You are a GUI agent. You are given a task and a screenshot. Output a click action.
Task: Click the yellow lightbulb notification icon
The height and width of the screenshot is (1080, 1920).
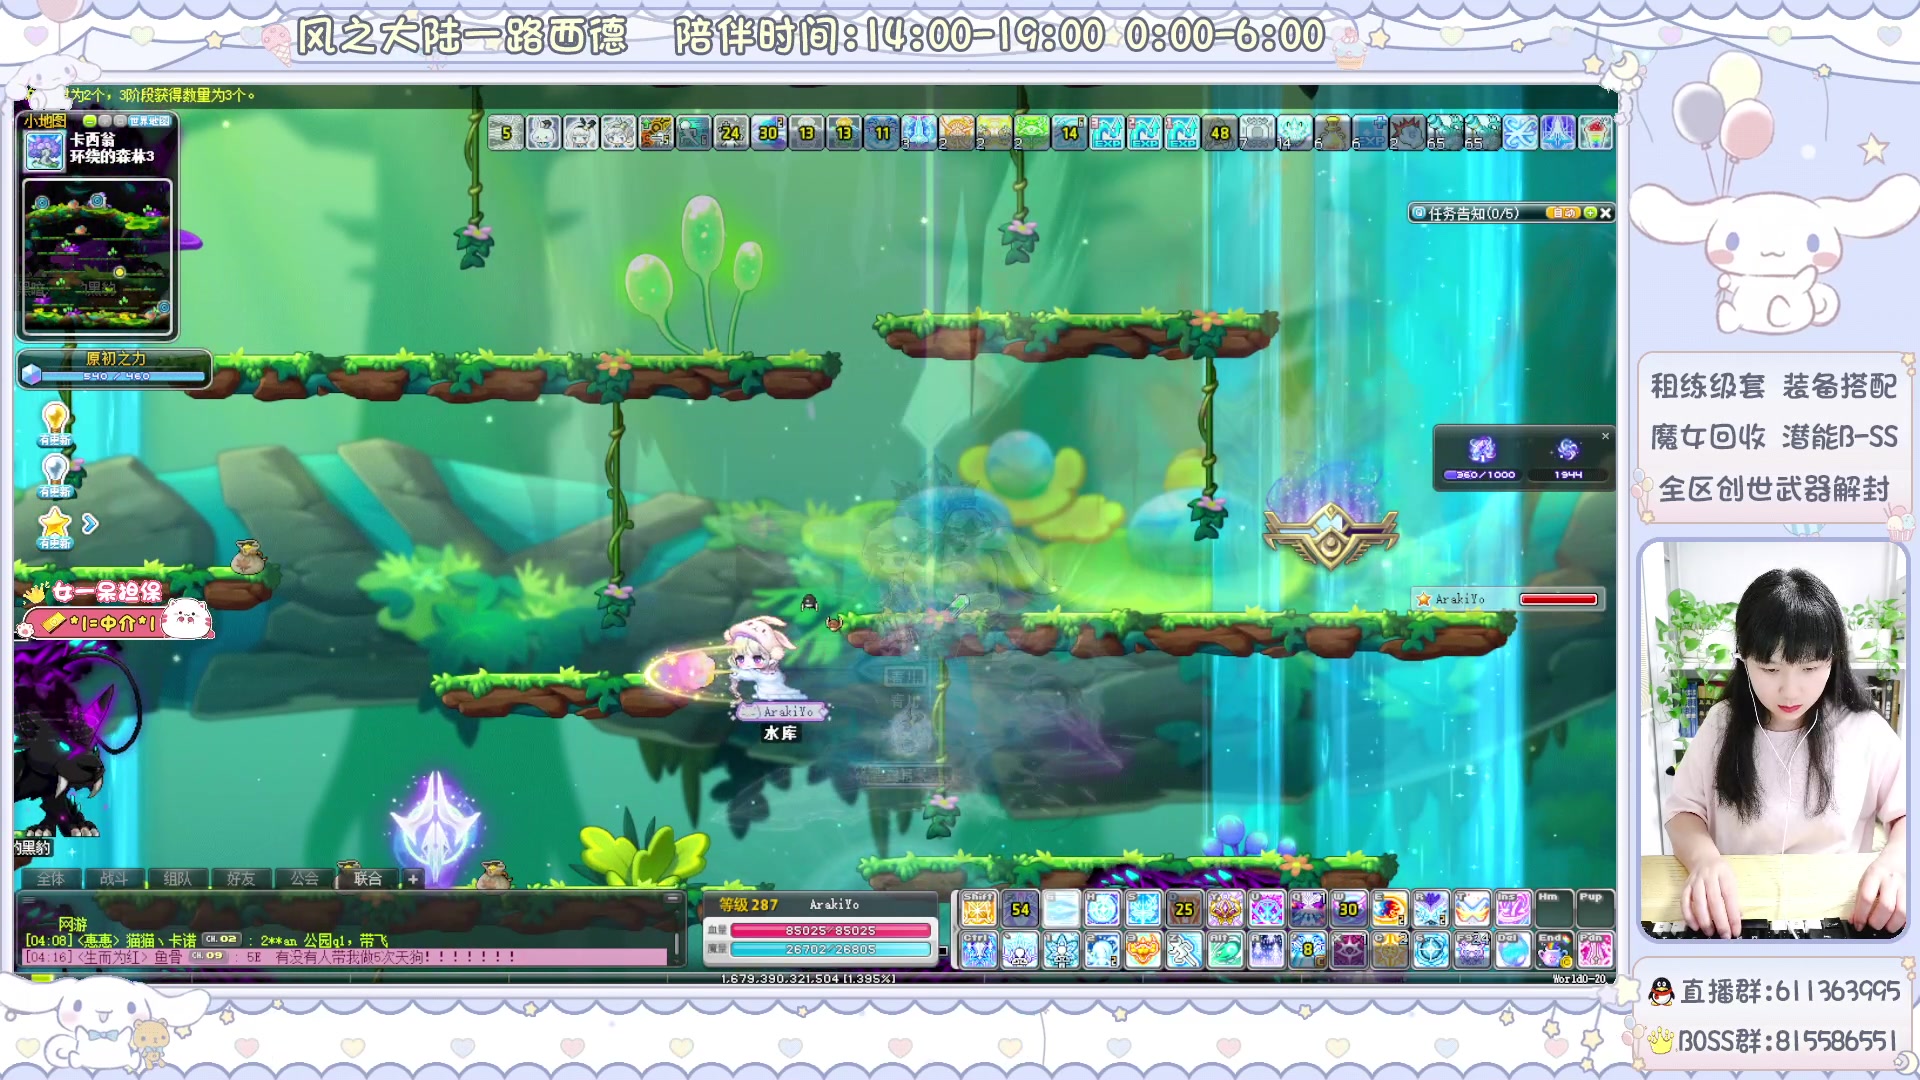[55, 423]
